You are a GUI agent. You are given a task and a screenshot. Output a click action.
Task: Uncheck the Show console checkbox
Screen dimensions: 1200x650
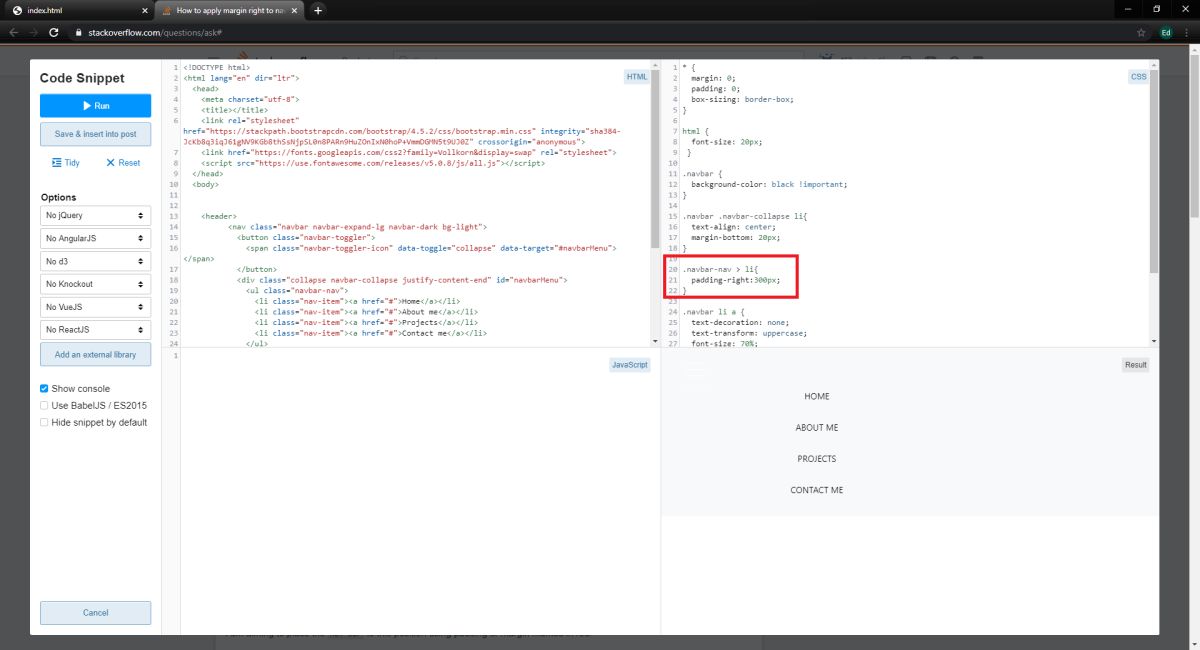[x=44, y=388]
